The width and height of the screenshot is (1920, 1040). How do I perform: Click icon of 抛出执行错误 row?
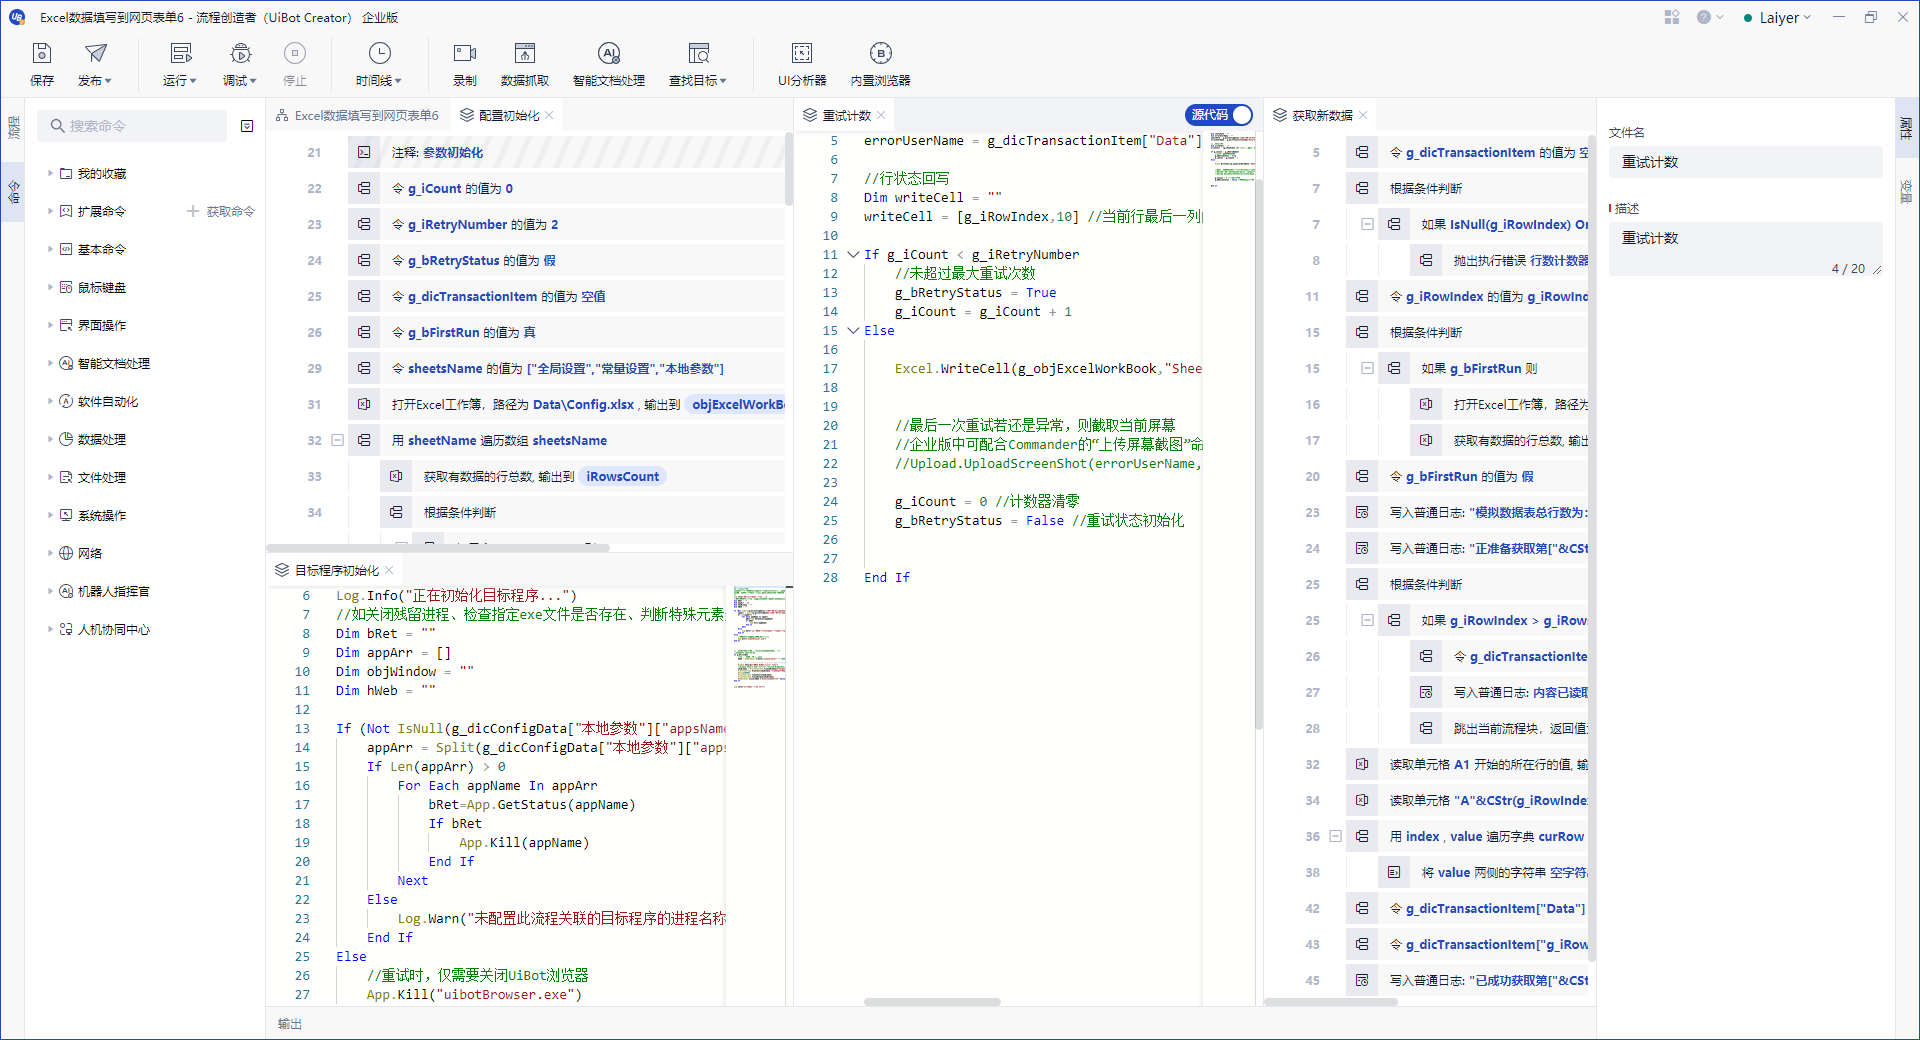click(1426, 260)
